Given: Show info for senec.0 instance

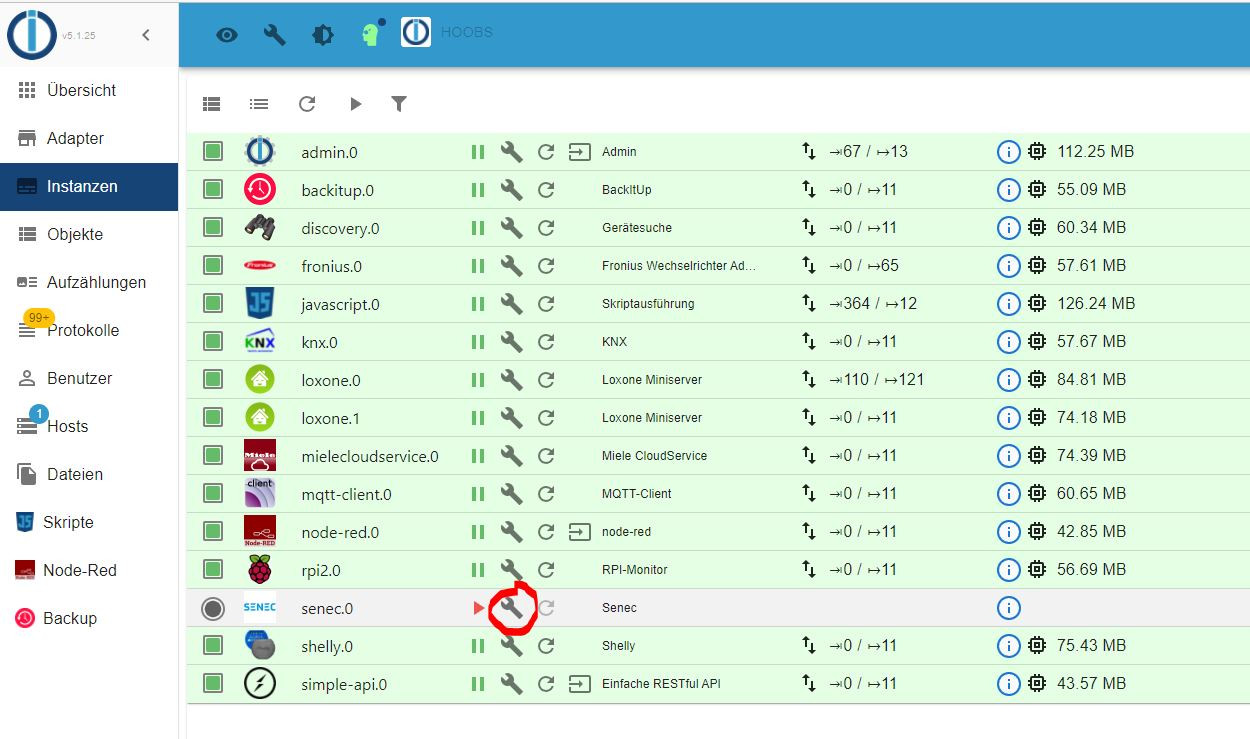Looking at the screenshot, I should click(1008, 608).
